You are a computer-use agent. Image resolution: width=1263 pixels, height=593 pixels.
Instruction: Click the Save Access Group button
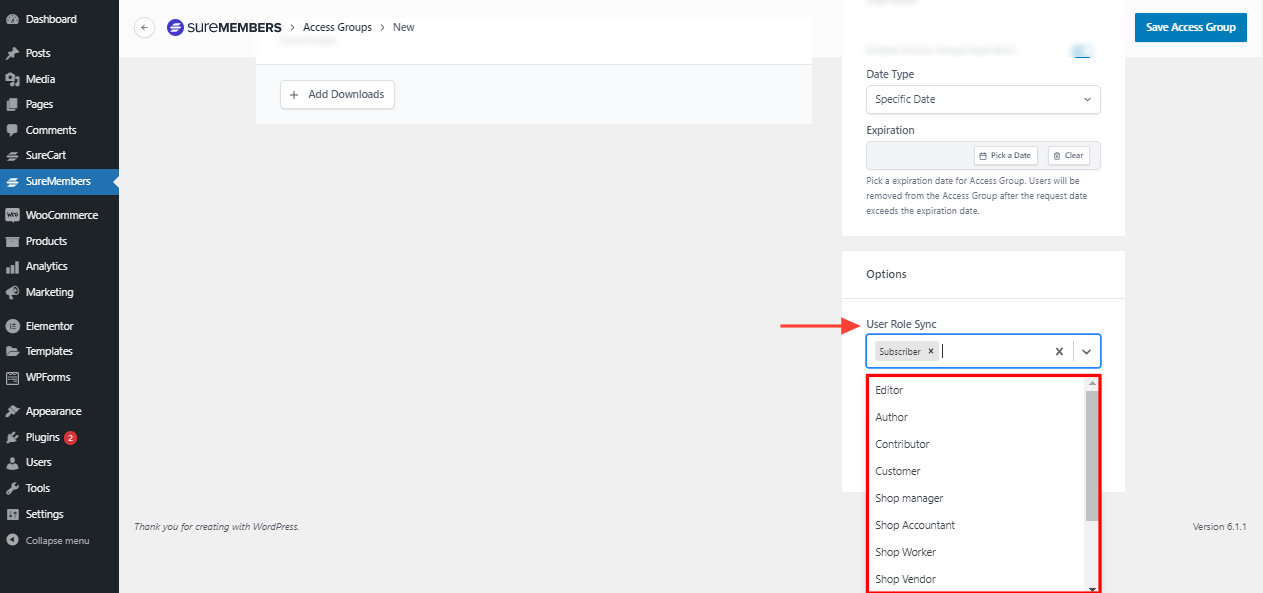coord(1190,27)
